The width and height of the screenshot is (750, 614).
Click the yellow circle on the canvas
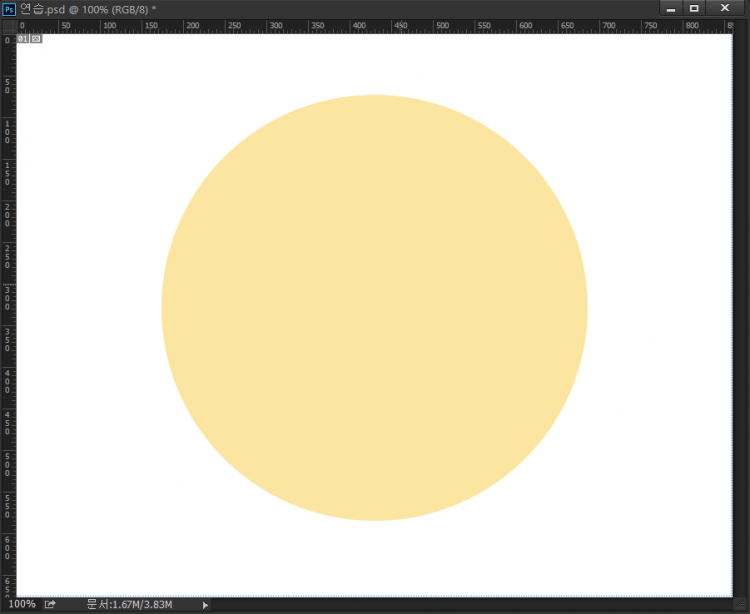pyautogui.click(x=375, y=307)
